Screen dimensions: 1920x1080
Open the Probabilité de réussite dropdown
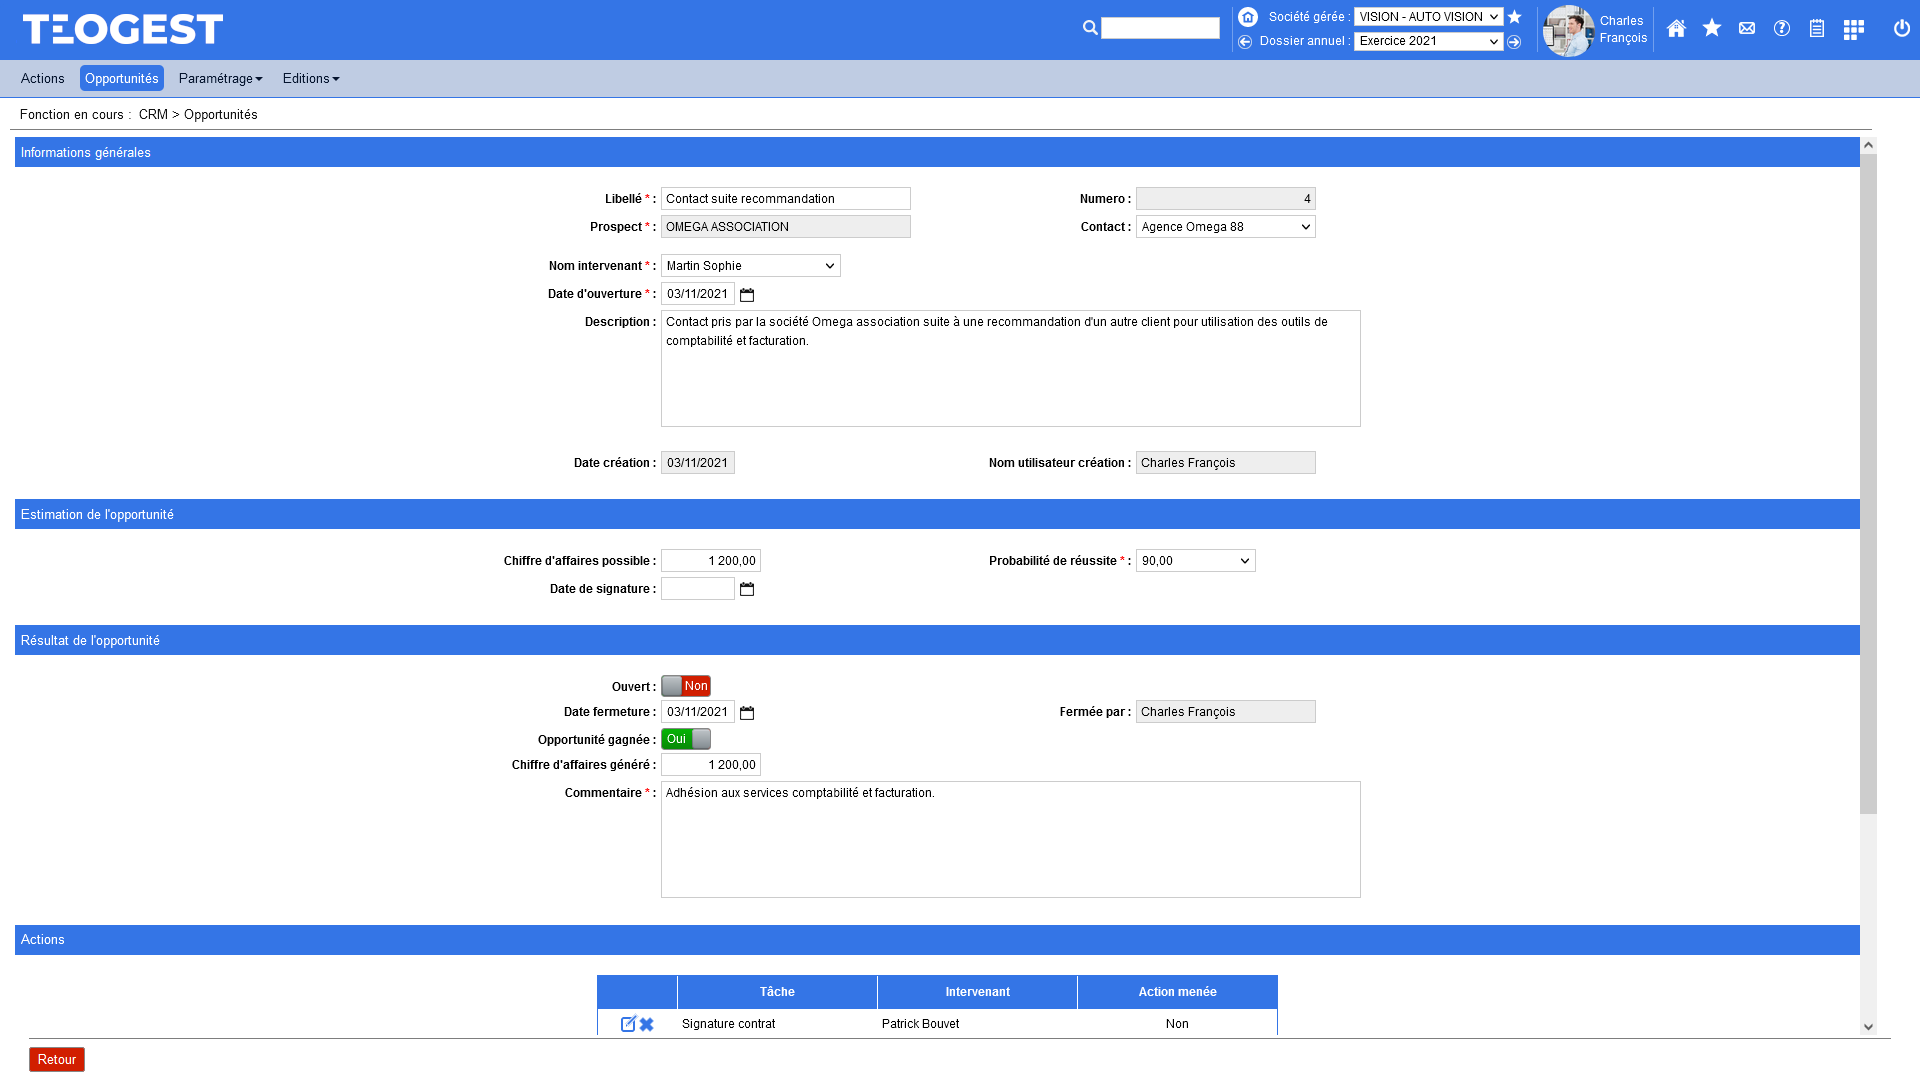coord(1195,561)
